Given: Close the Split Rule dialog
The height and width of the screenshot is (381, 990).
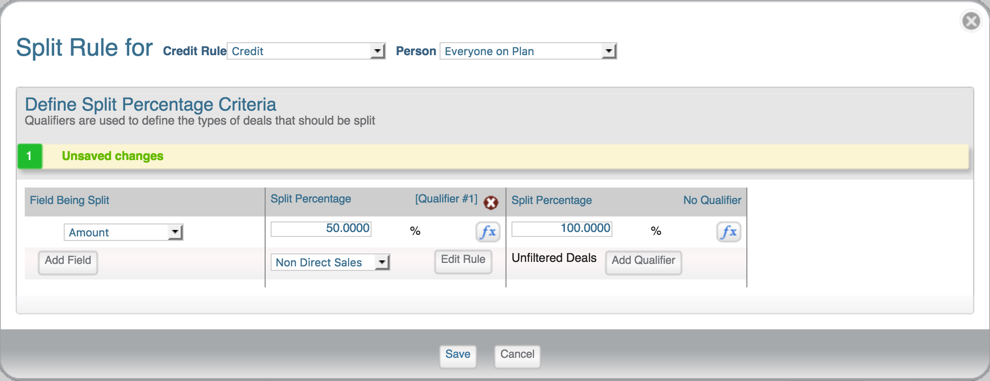Looking at the screenshot, I should pyautogui.click(x=970, y=21).
